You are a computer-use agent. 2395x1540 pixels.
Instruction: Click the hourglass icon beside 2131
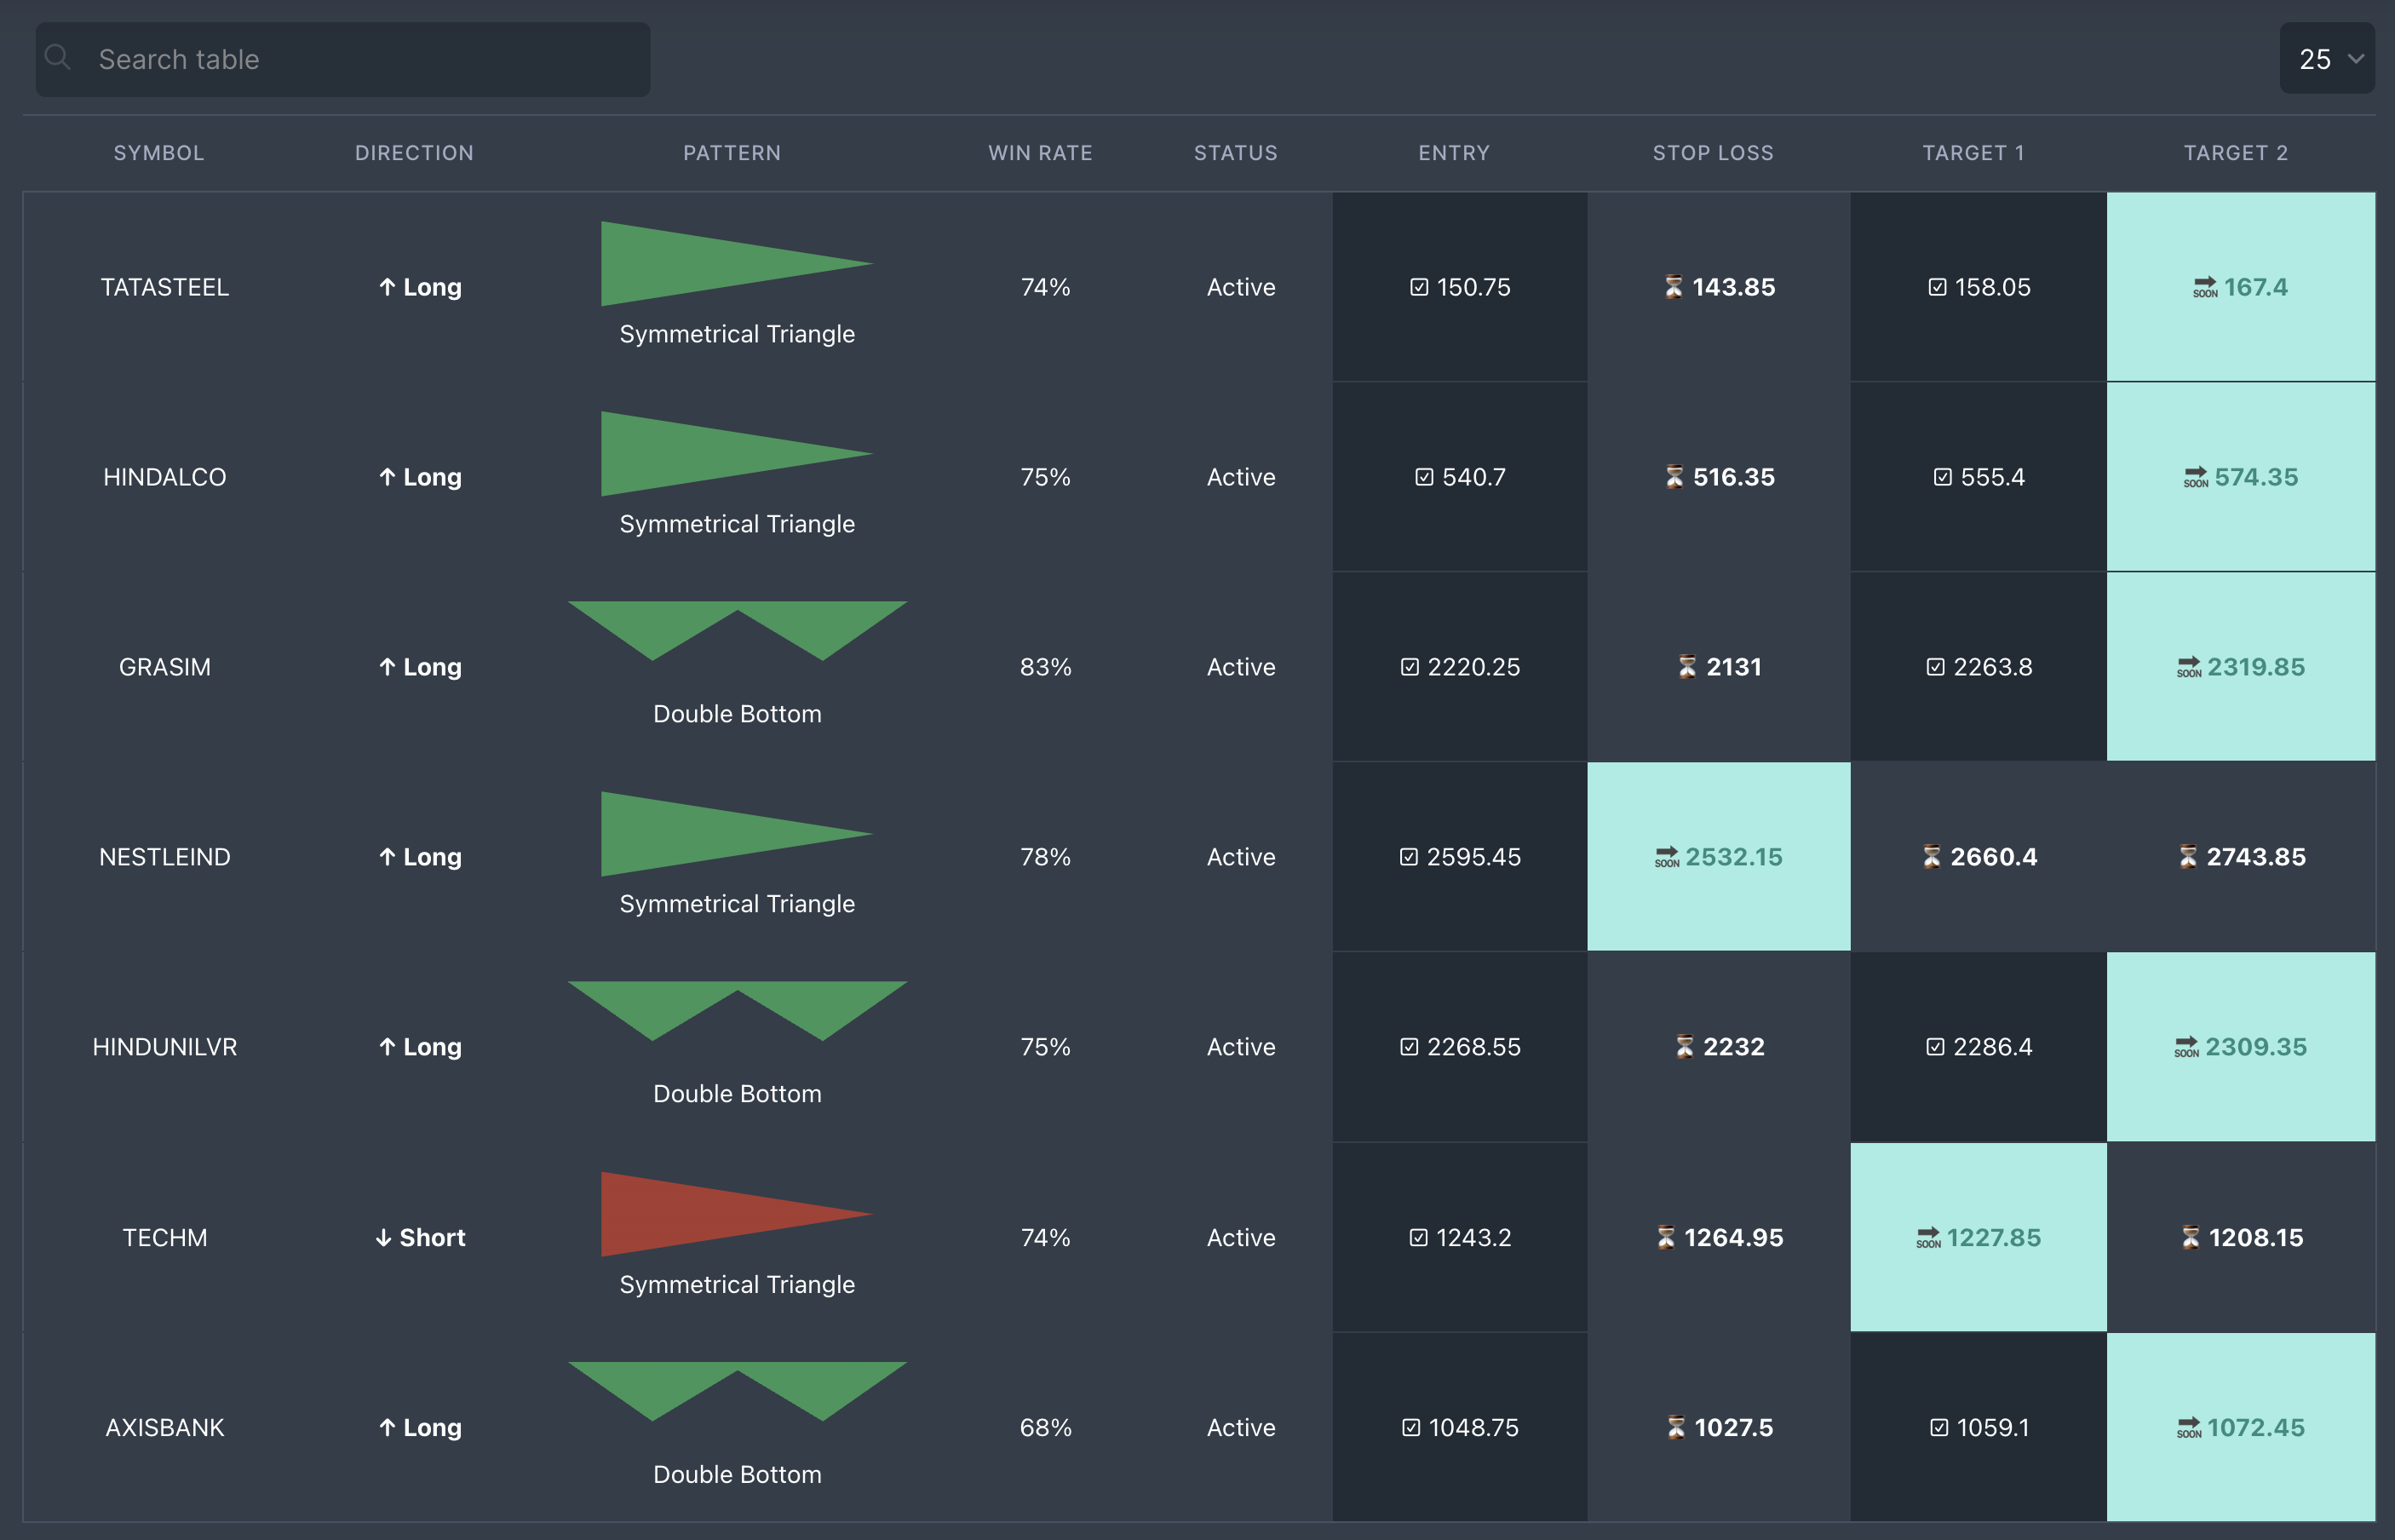[1687, 667]
